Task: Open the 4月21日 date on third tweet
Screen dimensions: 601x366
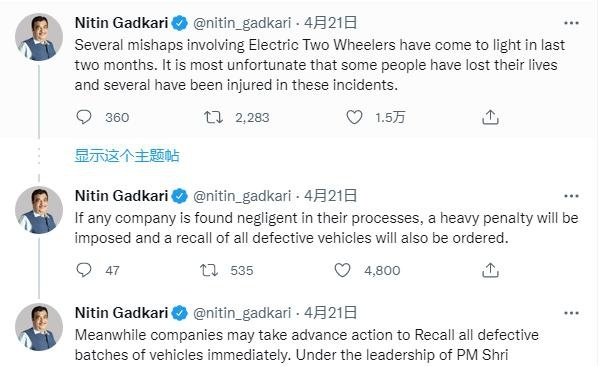Action: [x=330, y=313]
